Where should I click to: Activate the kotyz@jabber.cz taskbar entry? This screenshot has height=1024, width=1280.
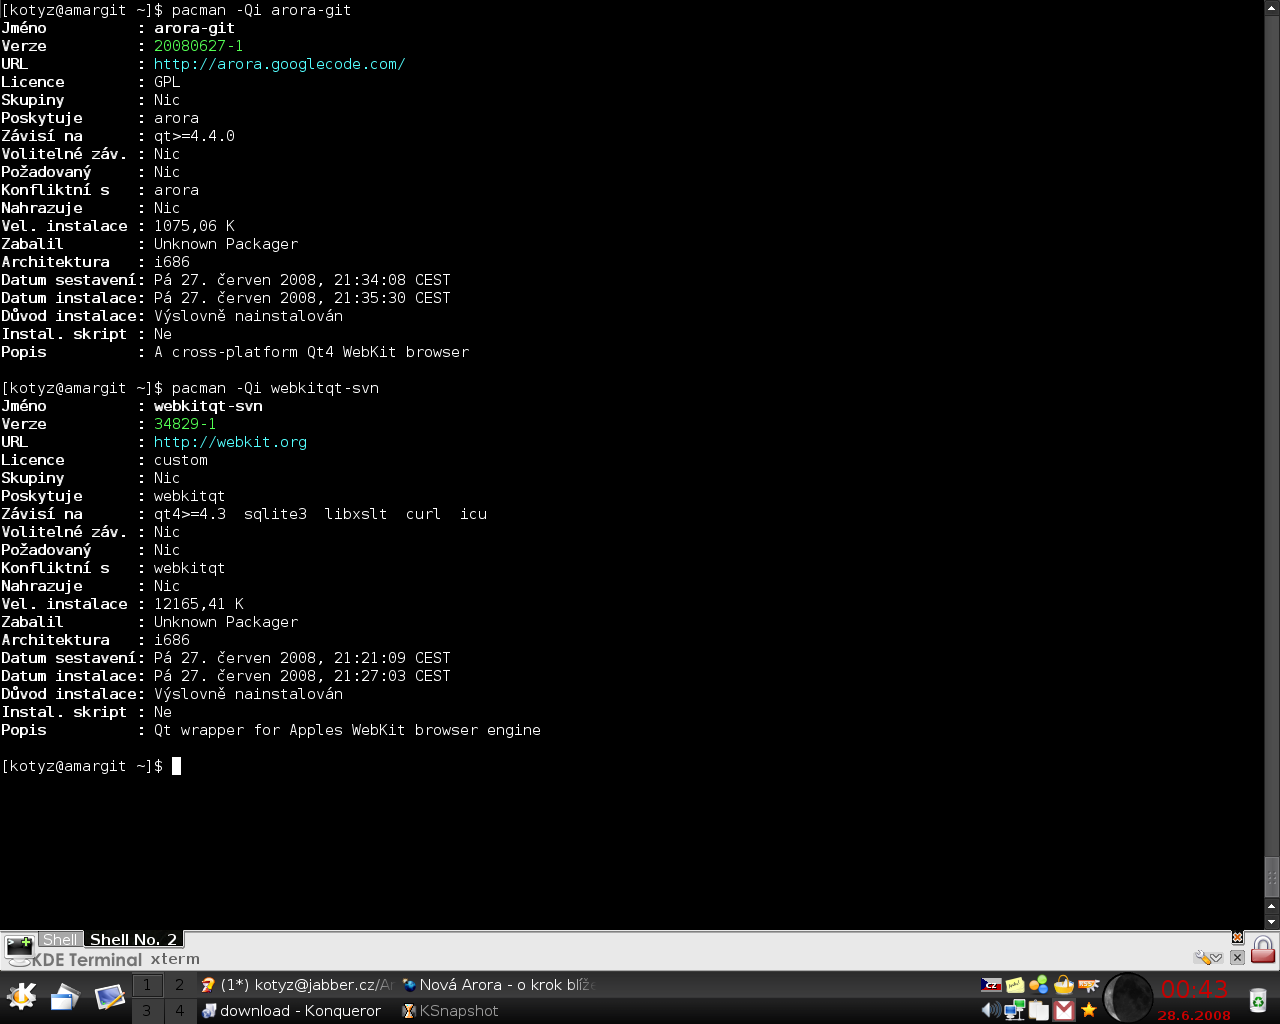pyautogui.click(x=297, y=985)
